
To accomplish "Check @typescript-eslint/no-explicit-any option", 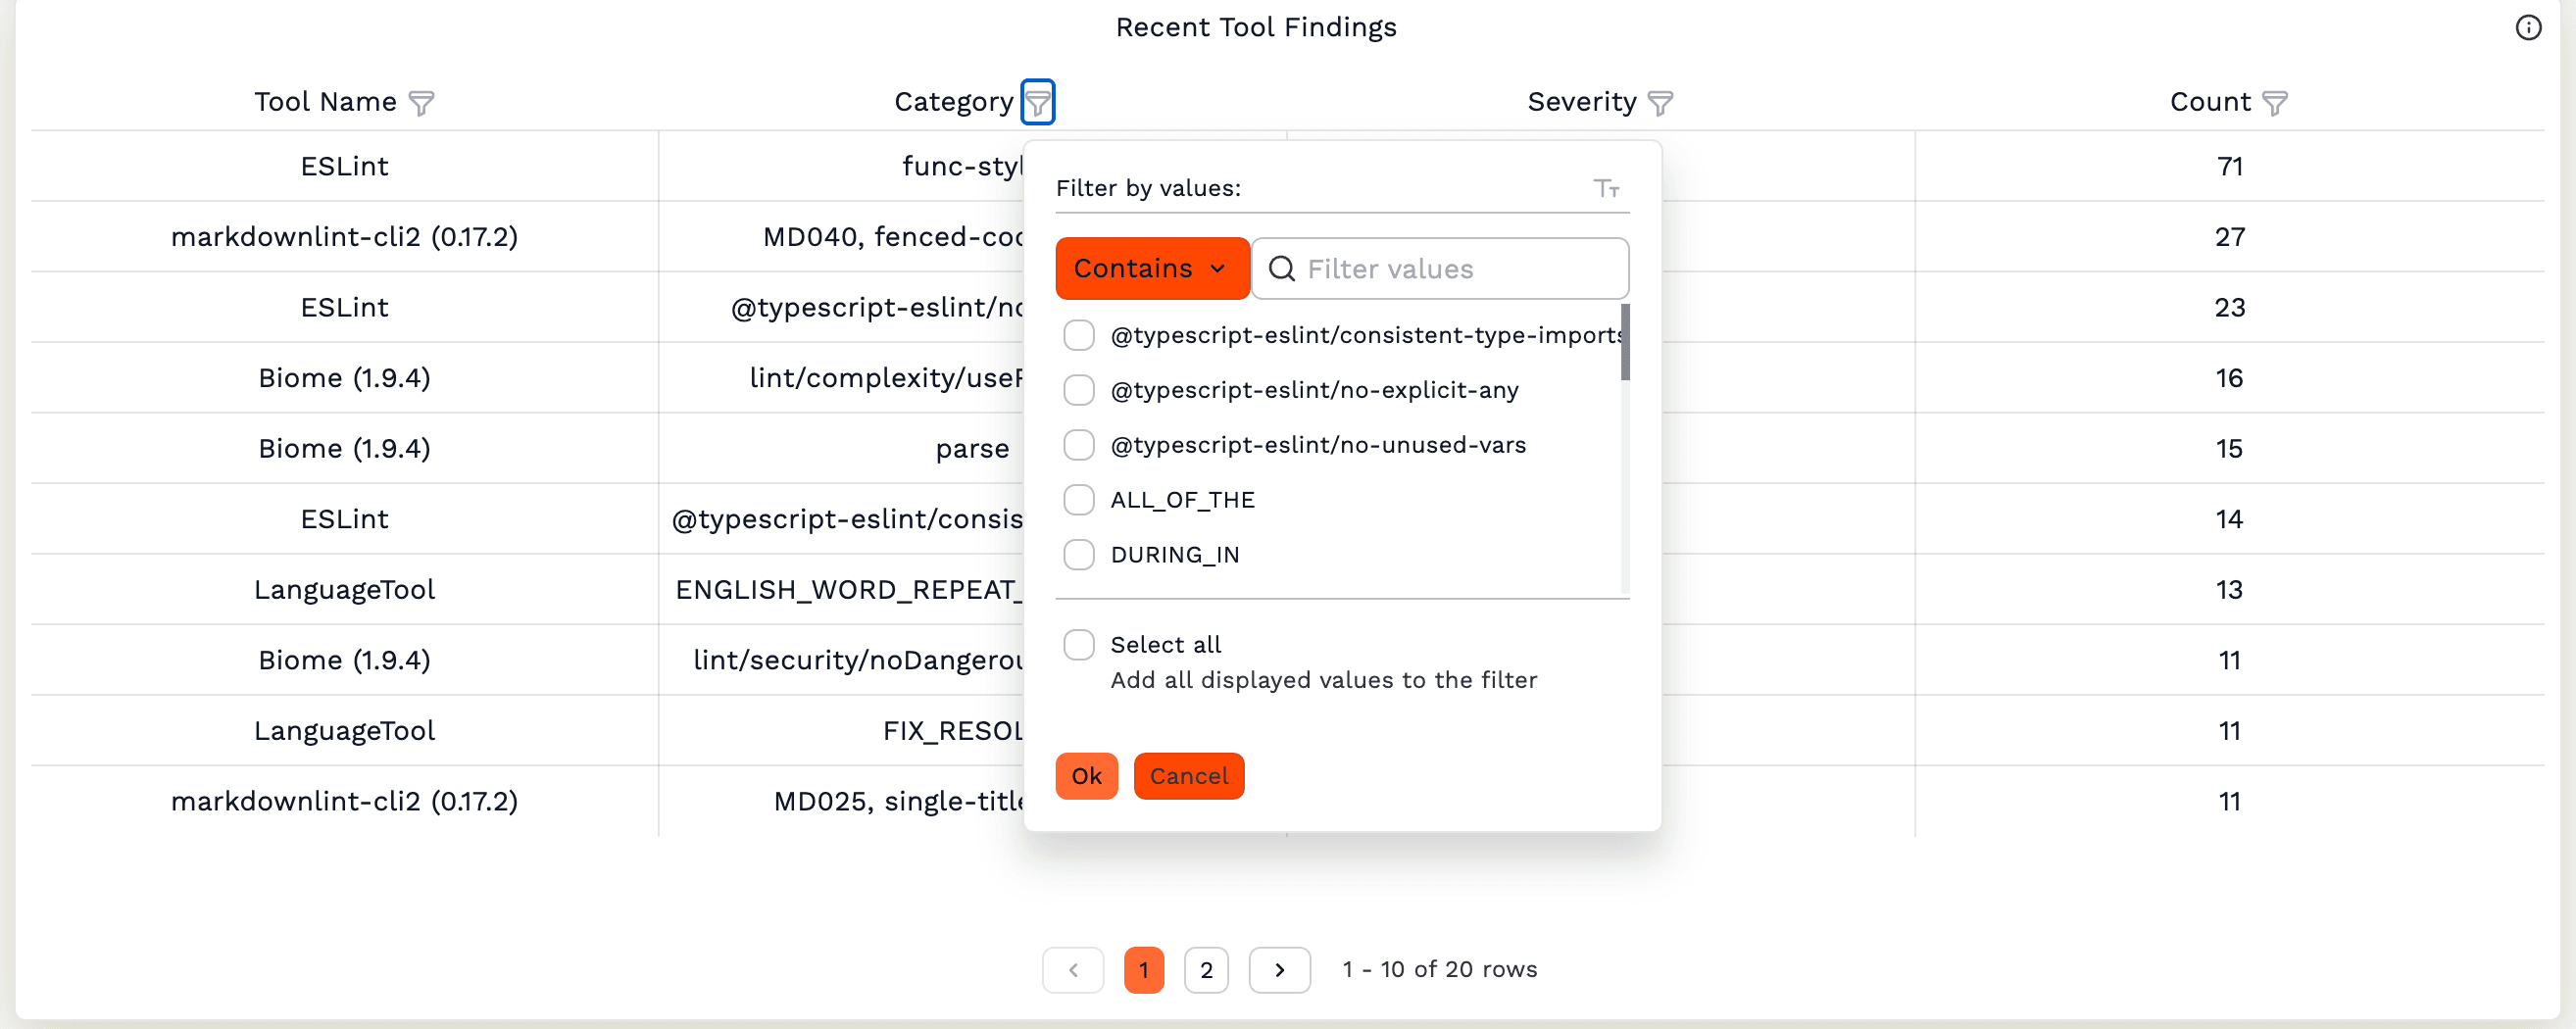I will [x=1079, y=390].
